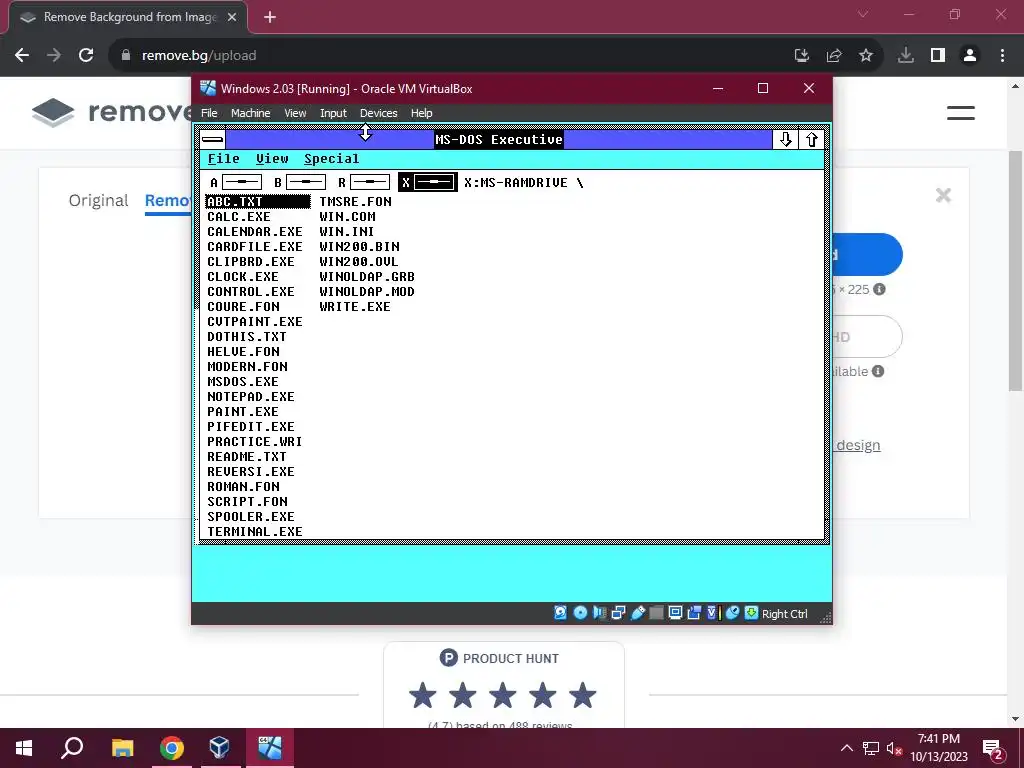Open VirtualBox Machine menu
This screenshot has width=1024, height=768.
(250, 113)
